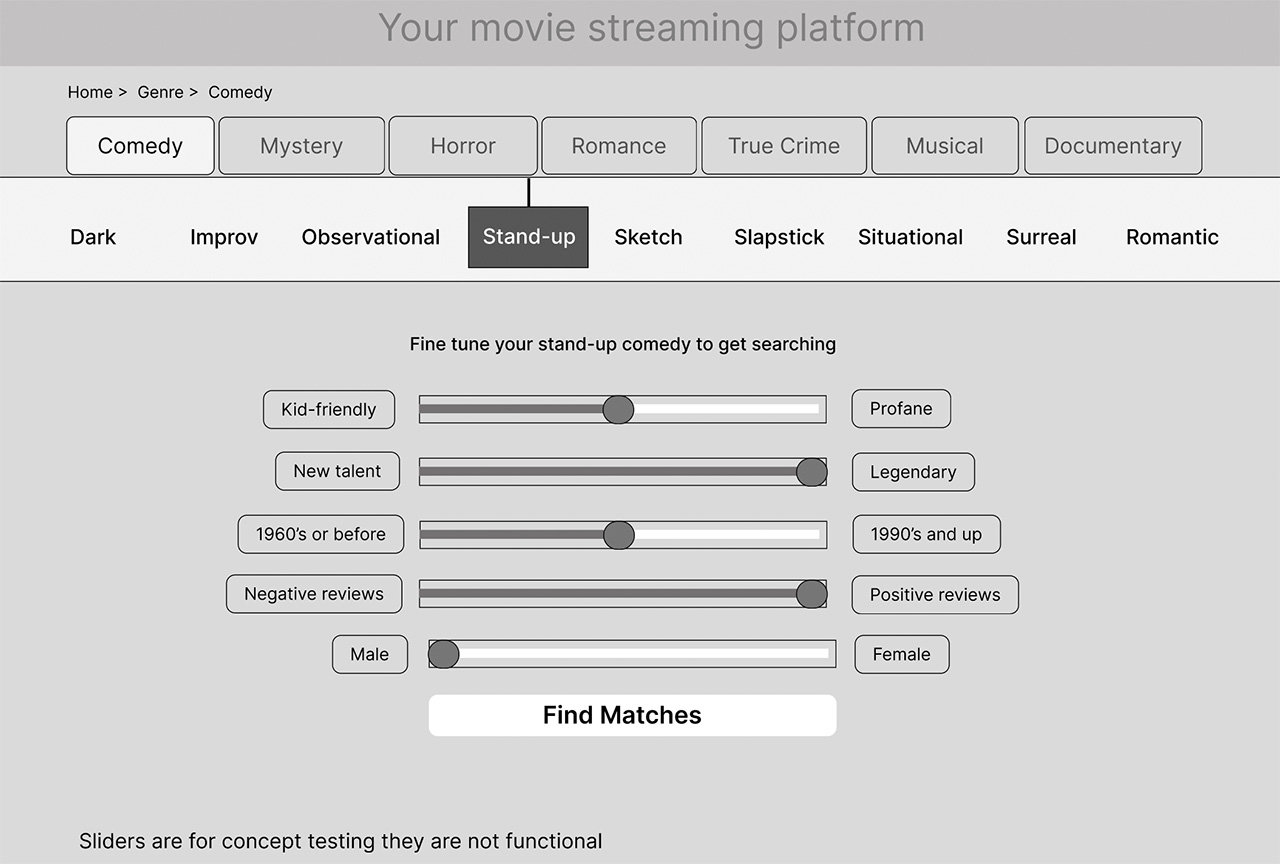Choose the Musical genre tab
This screenshot has width=1280, height=864.
click(944, 146)
